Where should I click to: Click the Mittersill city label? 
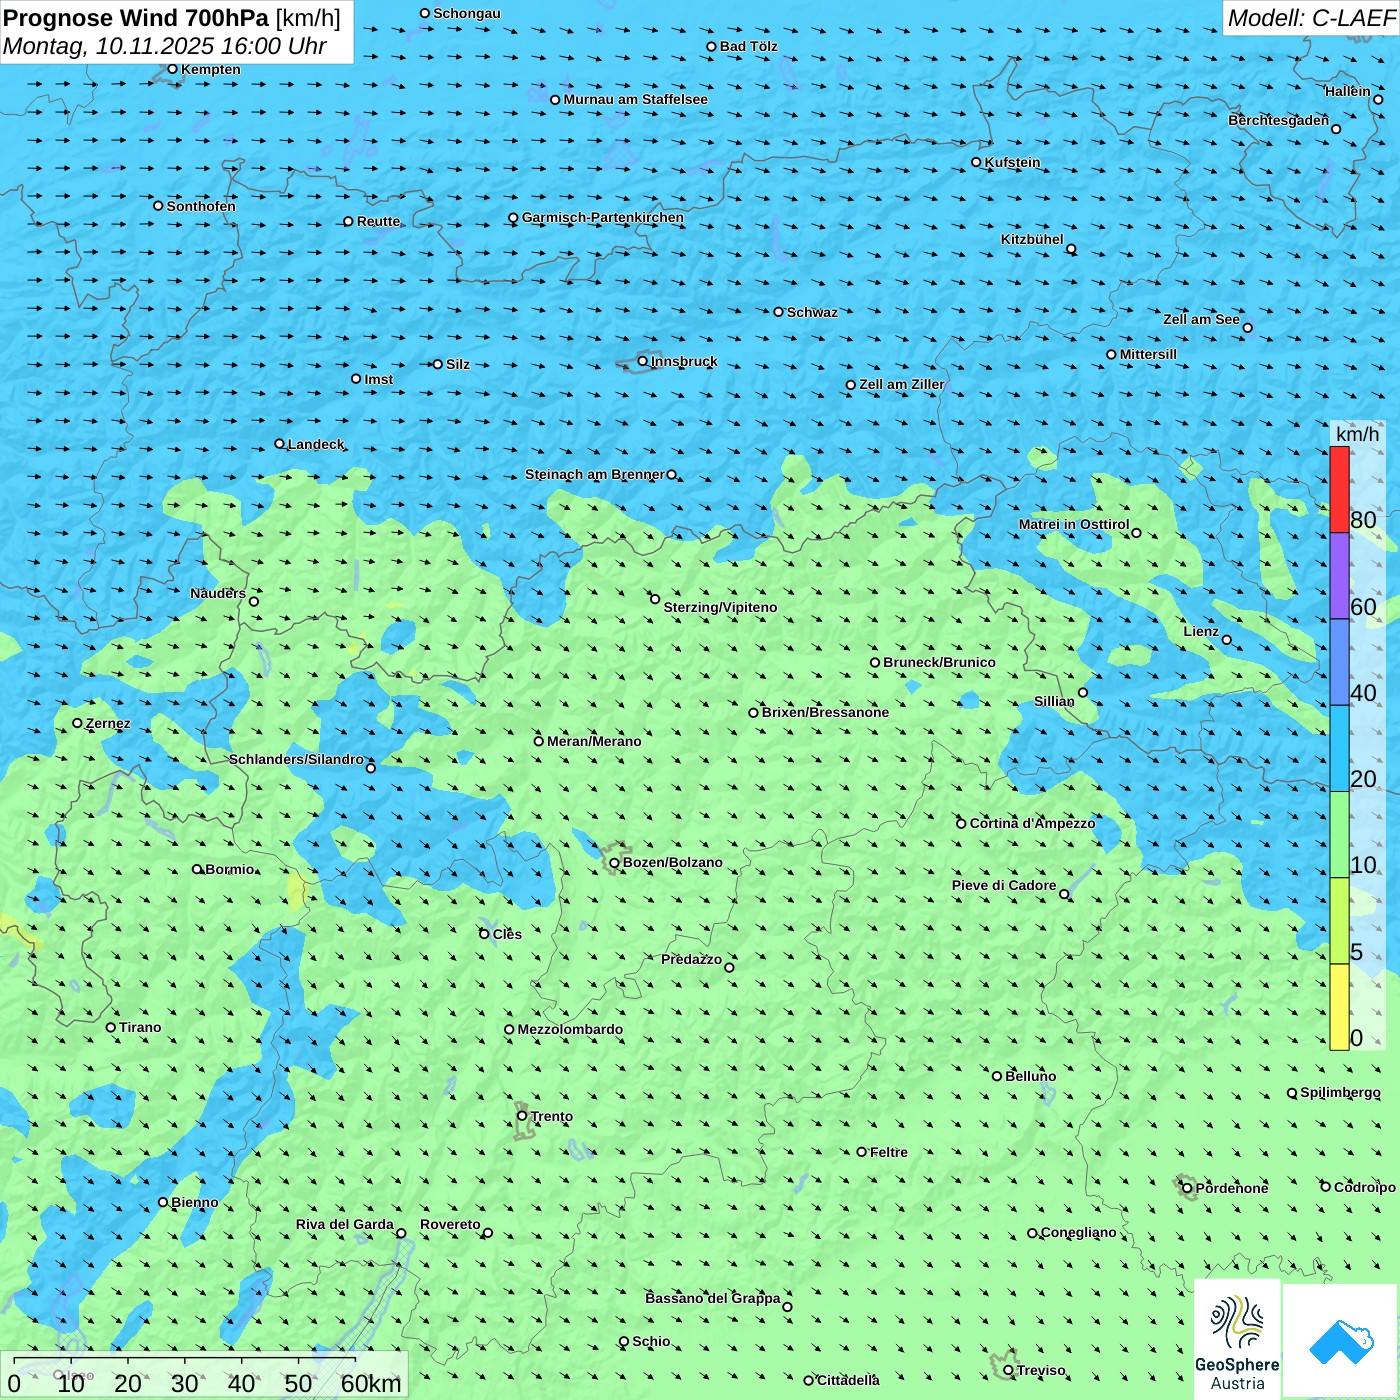click(1148, 354)
